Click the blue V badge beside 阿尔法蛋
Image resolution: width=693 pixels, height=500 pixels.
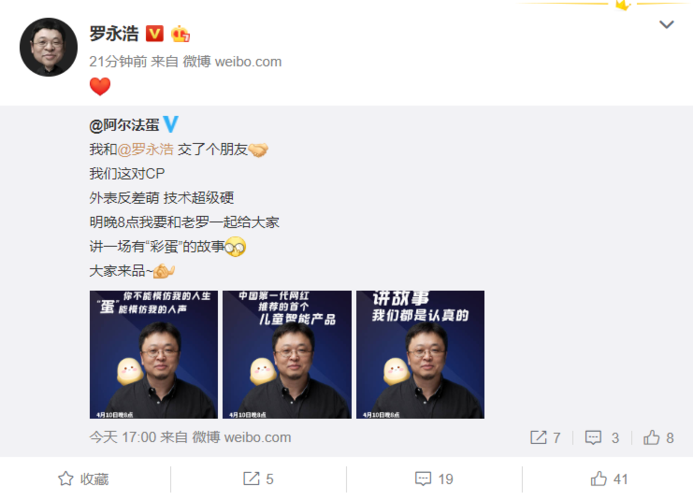pyautogui.click(x=171, y=124)
